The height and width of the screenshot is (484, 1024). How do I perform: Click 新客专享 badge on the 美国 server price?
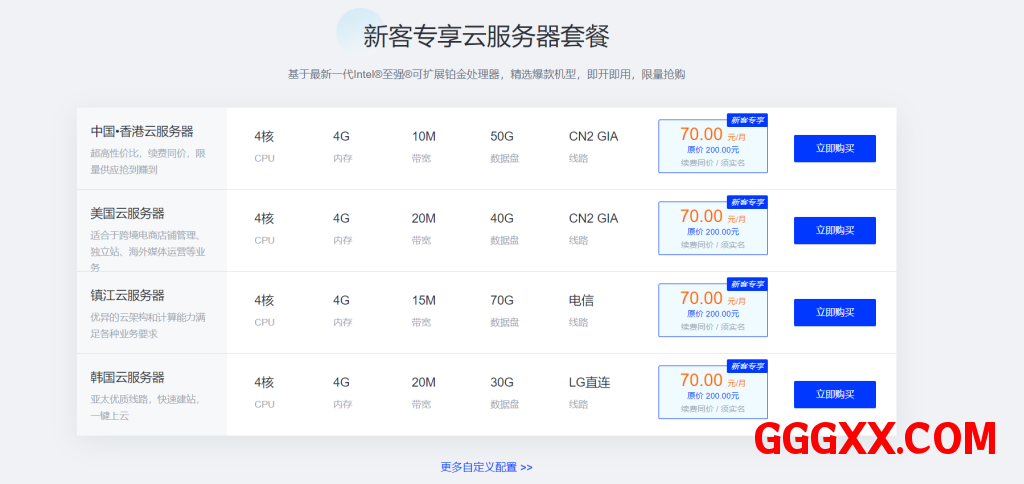click(x=746, y=202)
